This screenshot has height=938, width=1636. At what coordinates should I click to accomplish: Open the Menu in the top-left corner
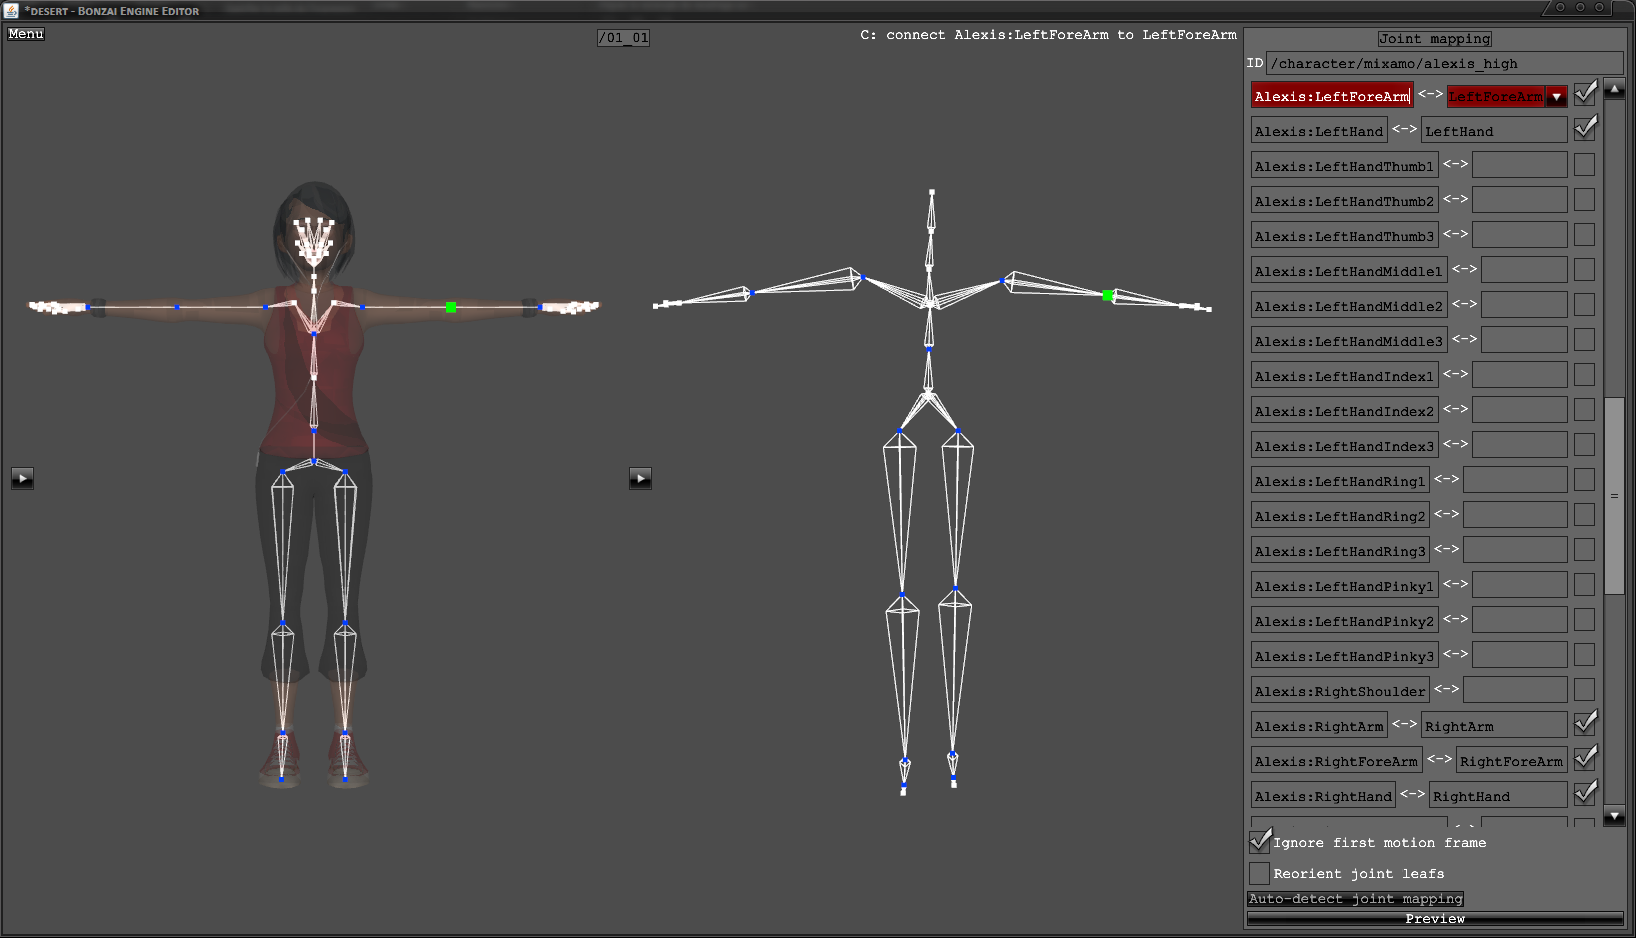click(x=26, y=34)
